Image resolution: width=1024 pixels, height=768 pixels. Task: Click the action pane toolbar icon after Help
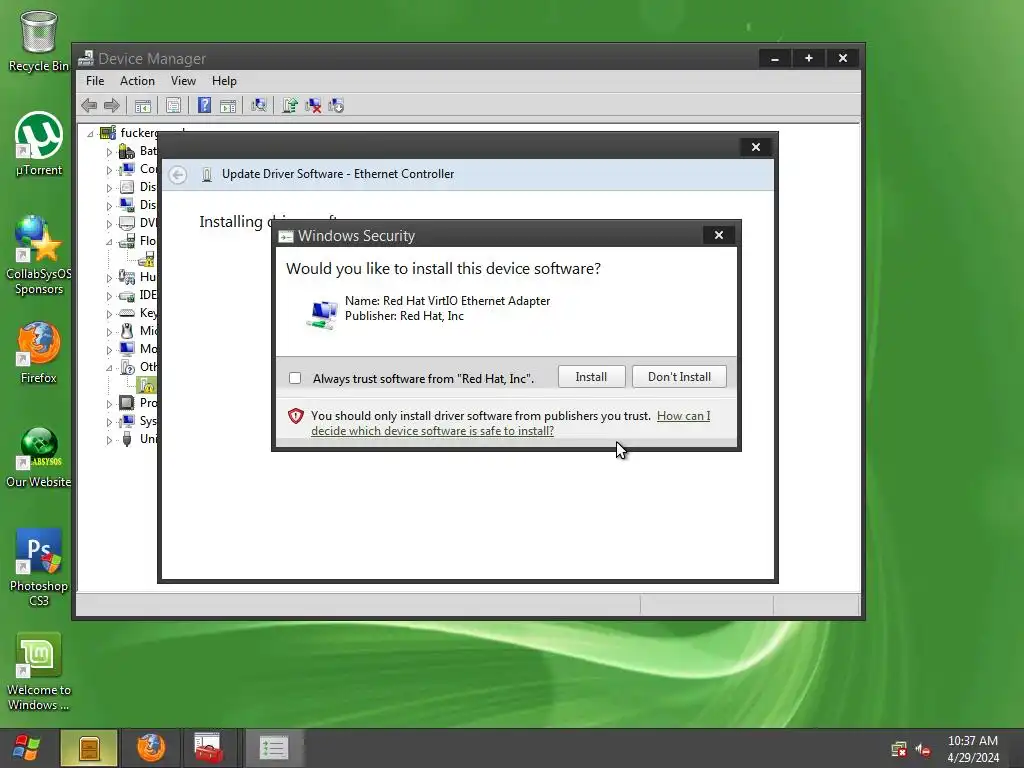point(228,105)
